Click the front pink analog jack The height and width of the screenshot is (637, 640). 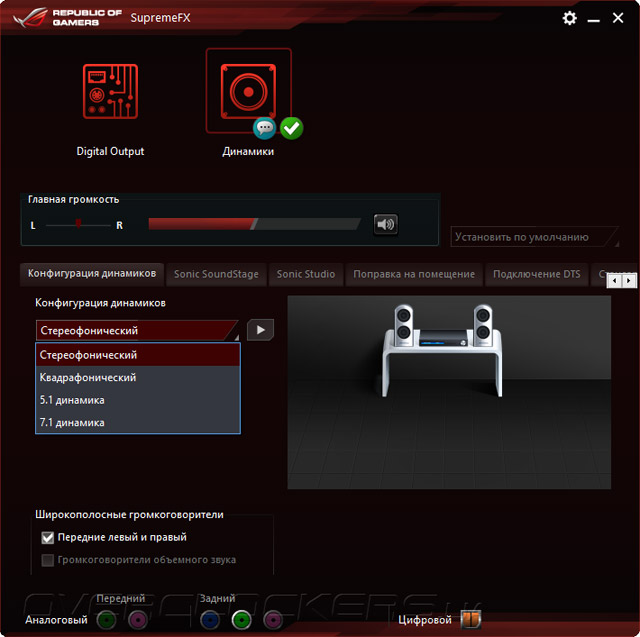tap(138, 620)
